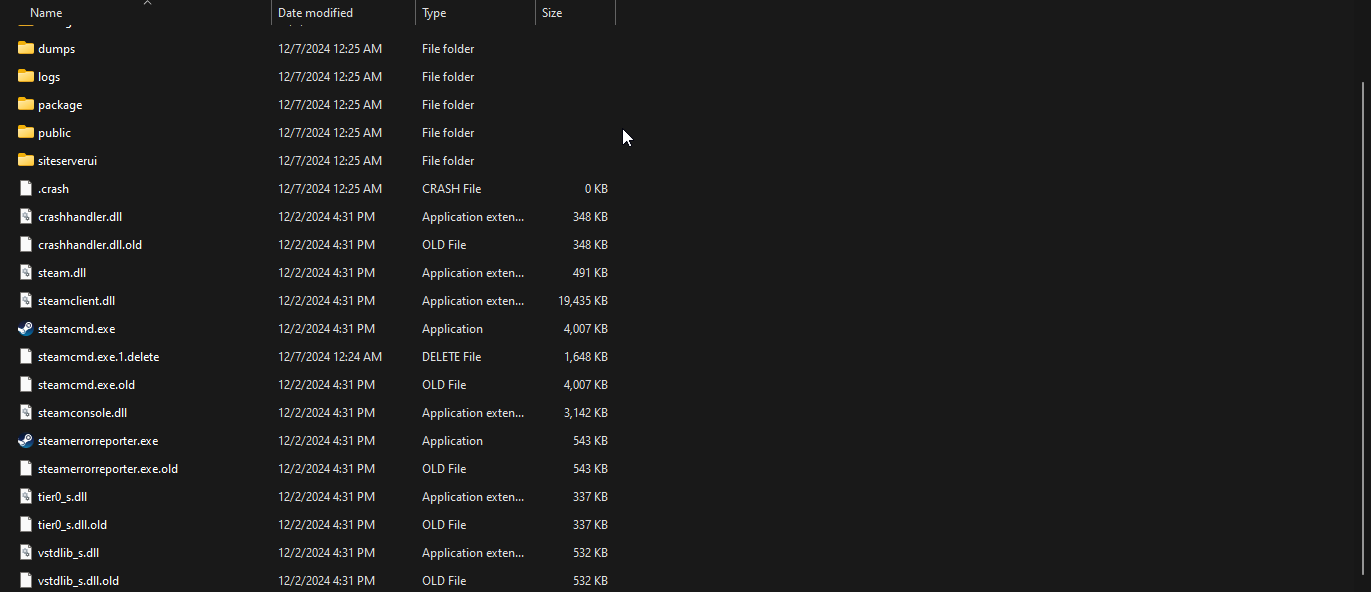Select the siteserverui folder name

pos(67,161)
